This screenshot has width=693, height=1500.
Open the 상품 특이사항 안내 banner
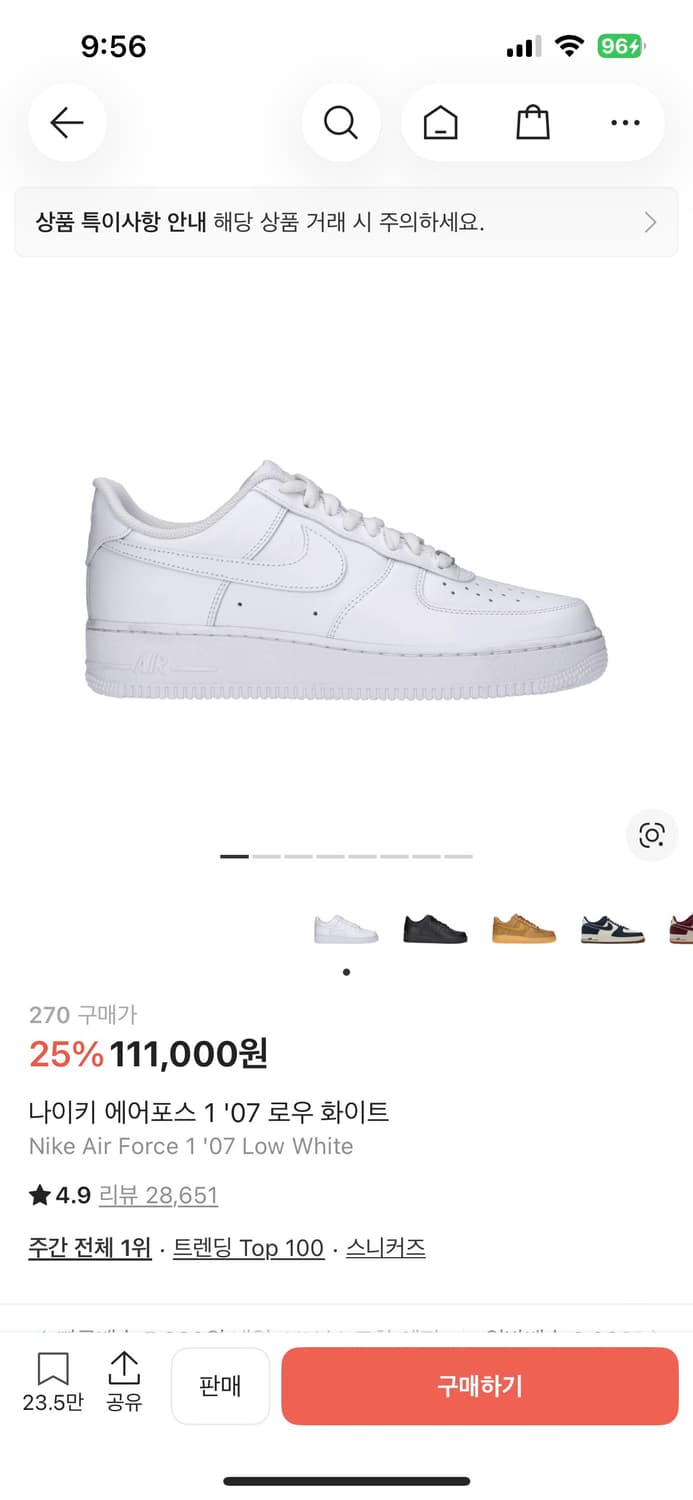(x=346, y=222)
